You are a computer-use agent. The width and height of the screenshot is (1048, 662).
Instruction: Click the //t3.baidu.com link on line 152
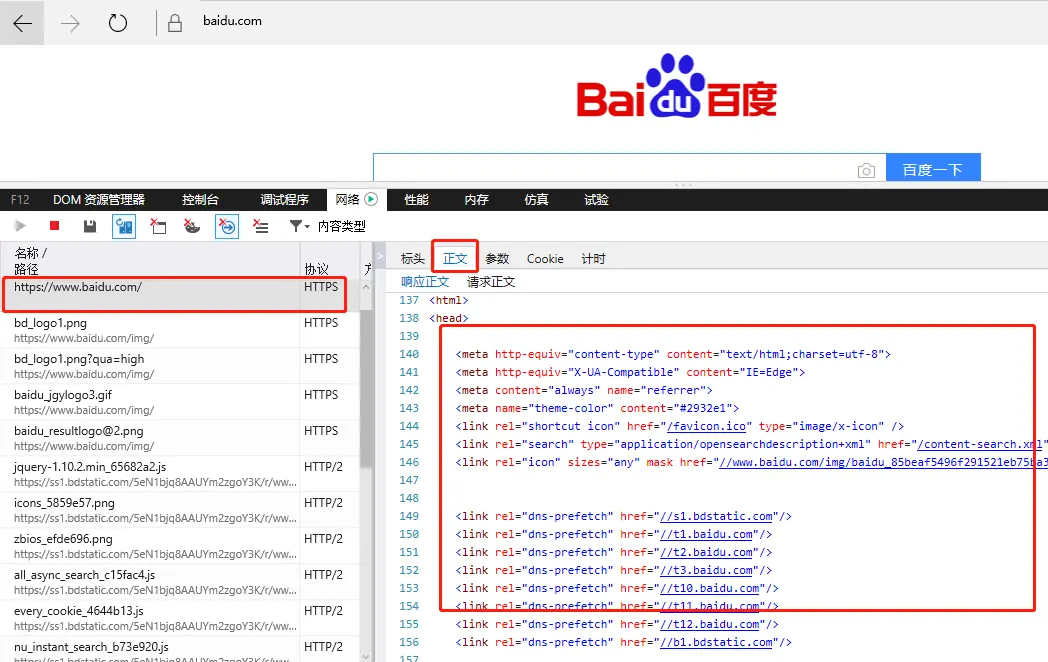click(706, 570)
